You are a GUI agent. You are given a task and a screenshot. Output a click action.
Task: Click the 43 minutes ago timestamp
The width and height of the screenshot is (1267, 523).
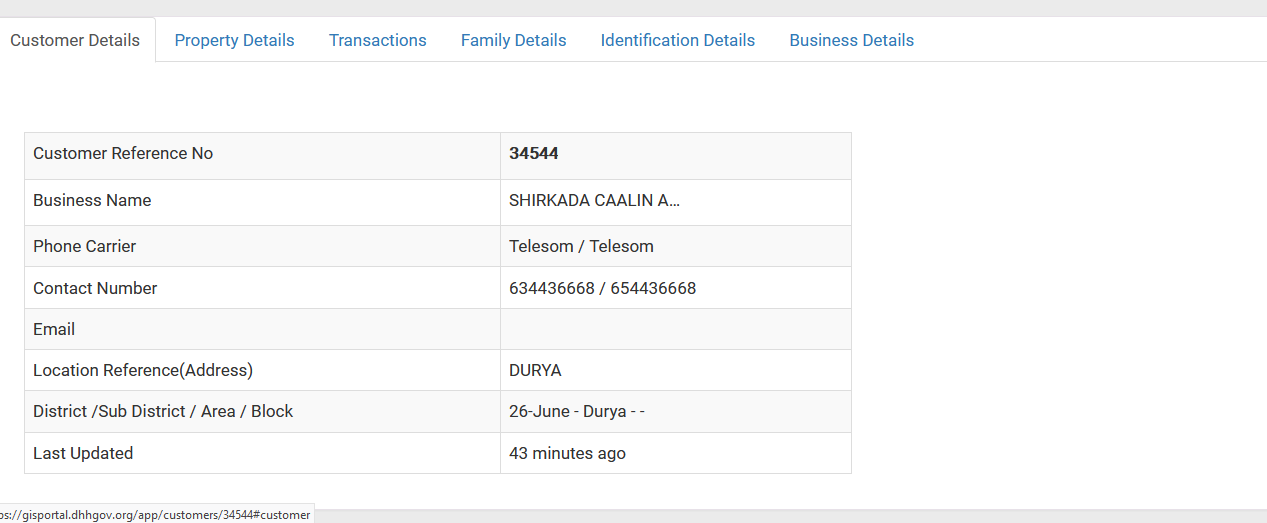[567, 453]
